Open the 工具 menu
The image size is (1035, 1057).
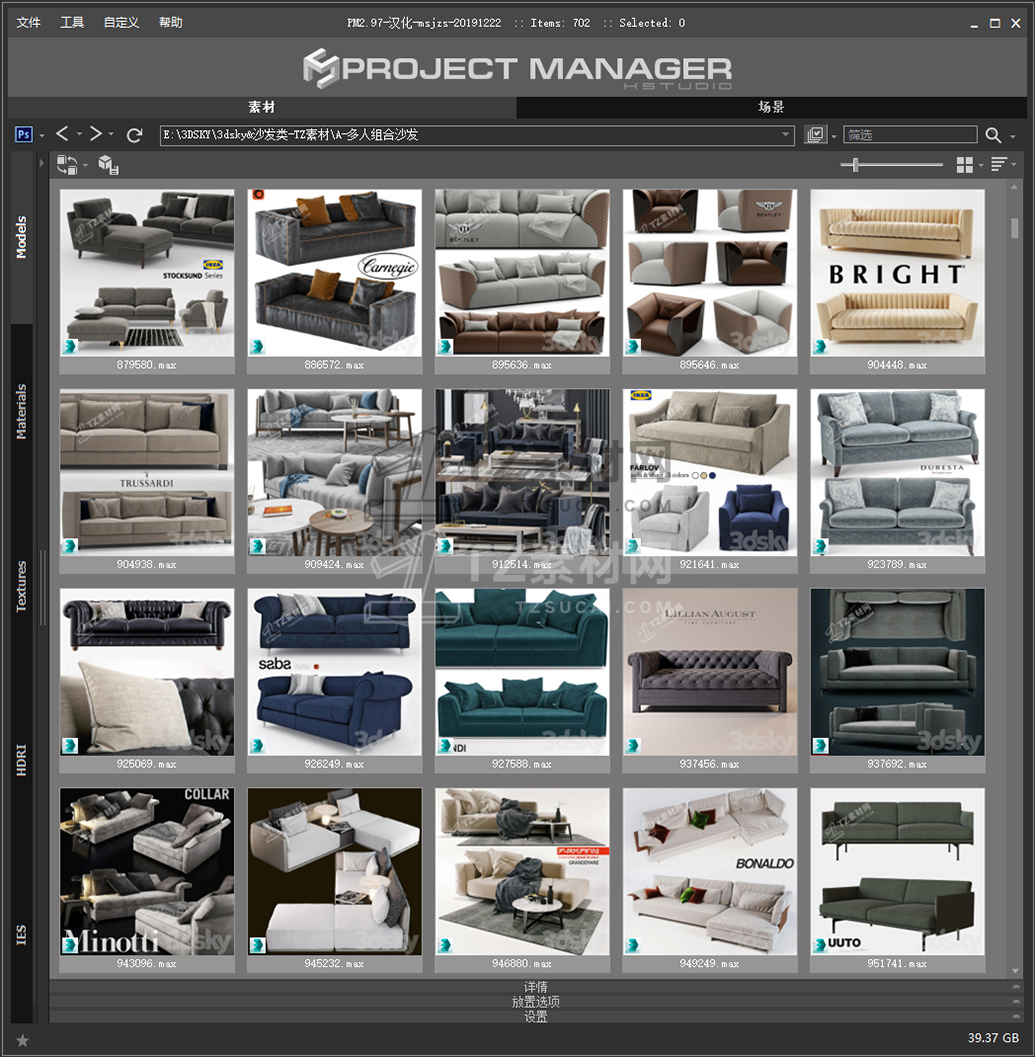(72, 22)
